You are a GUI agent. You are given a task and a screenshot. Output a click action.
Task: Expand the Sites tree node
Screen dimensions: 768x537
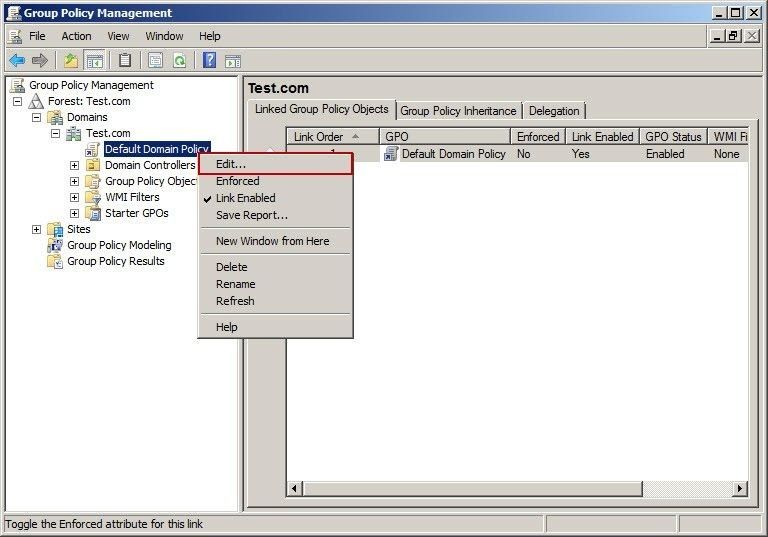tap(36, 229)
